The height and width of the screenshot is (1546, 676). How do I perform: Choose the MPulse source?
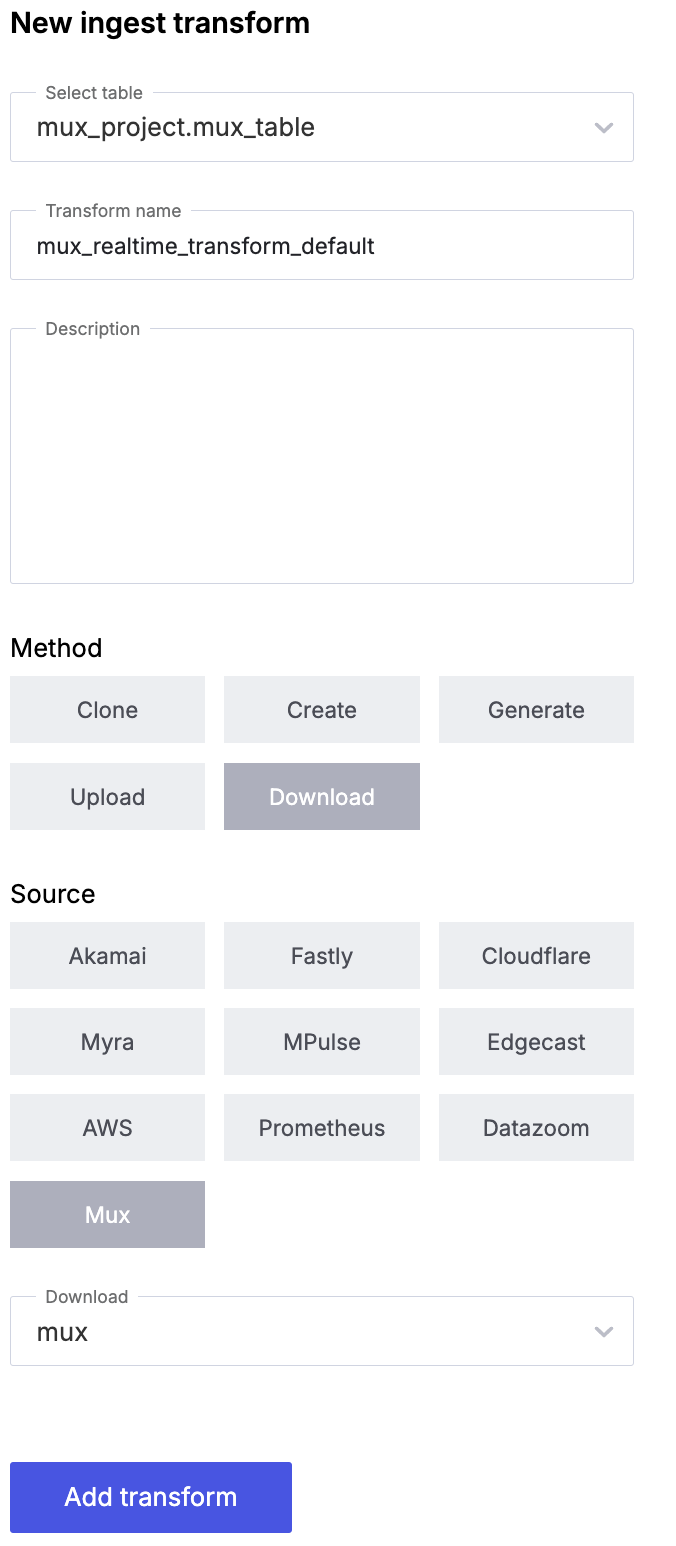tap(321, 1041)
